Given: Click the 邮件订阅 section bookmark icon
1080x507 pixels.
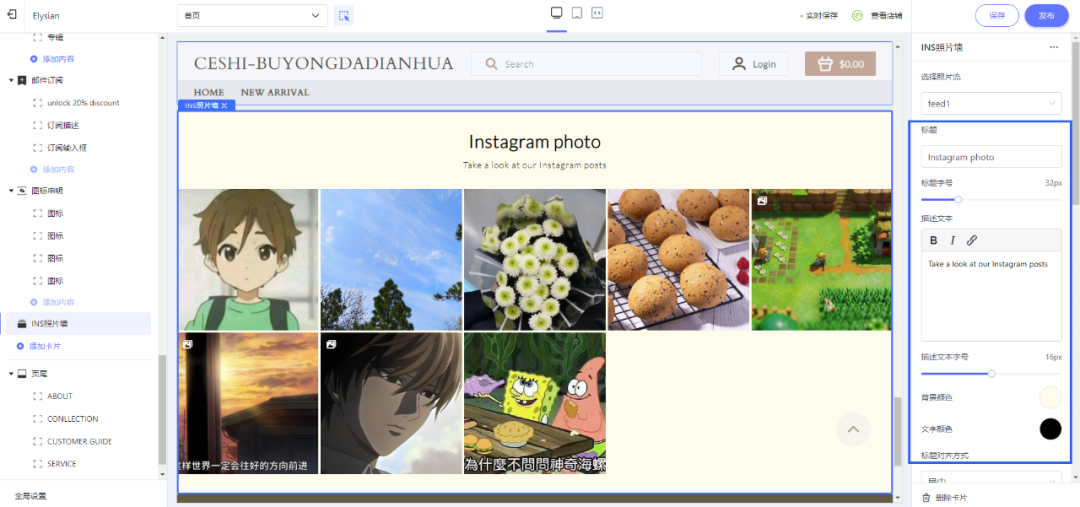Looking at the screenshot, I should coord(22,80).
